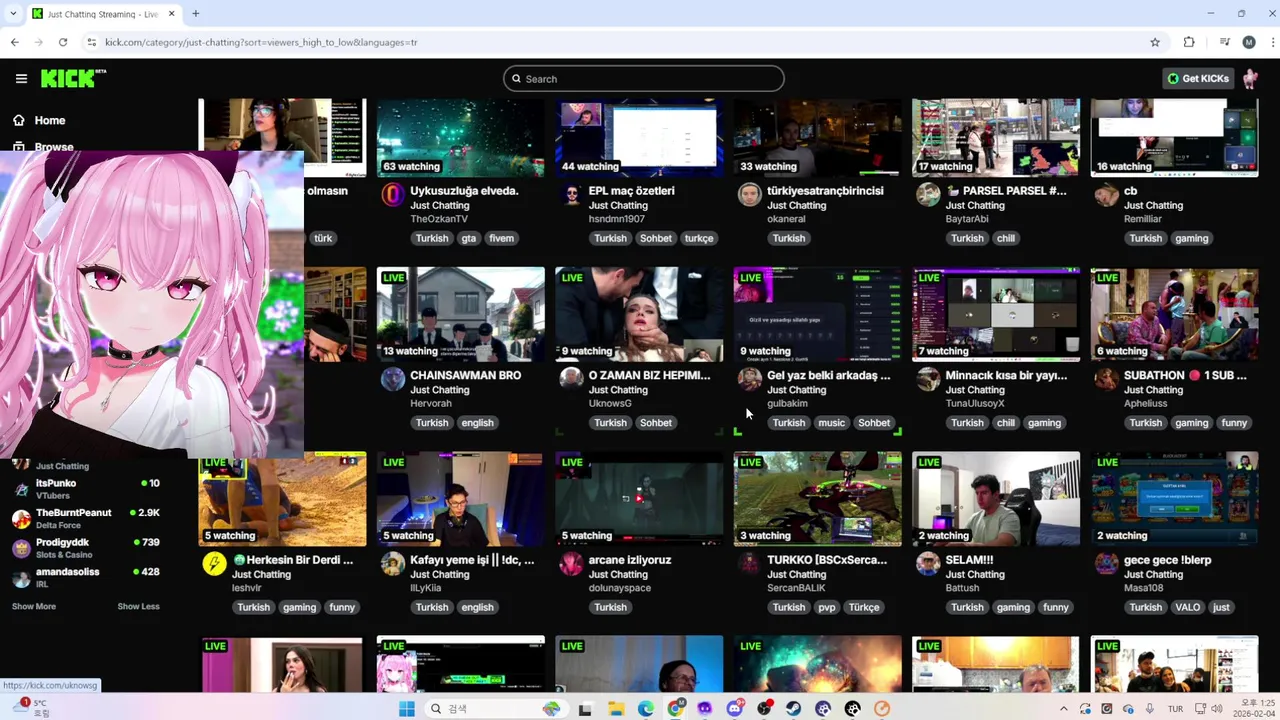Click BaytarAbi channel avatar

tap(928, 194)
